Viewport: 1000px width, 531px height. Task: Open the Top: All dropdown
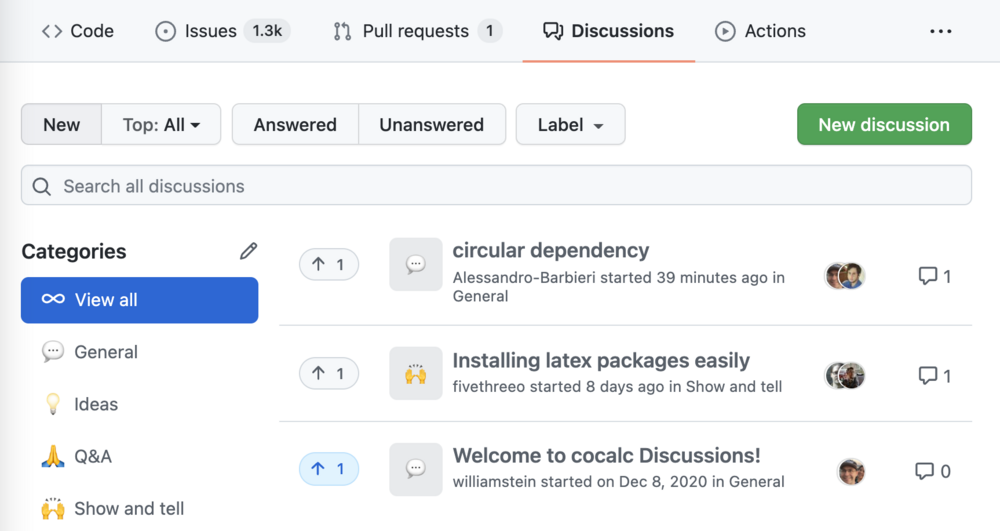(x=161, y=125)
